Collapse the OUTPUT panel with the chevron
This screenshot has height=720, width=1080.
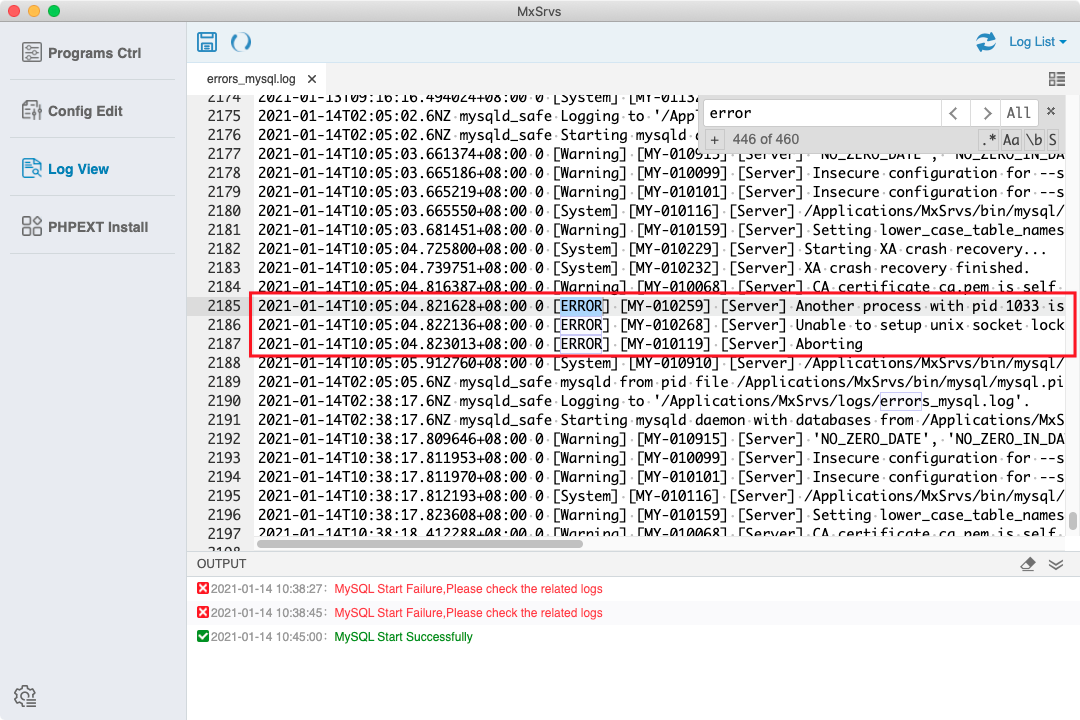point(1056,563)
